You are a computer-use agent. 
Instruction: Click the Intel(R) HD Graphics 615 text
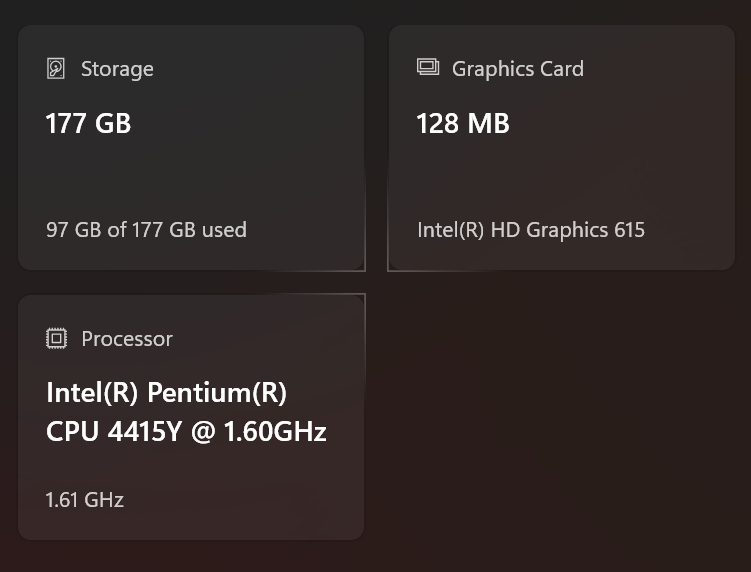(x=530, y=230)
